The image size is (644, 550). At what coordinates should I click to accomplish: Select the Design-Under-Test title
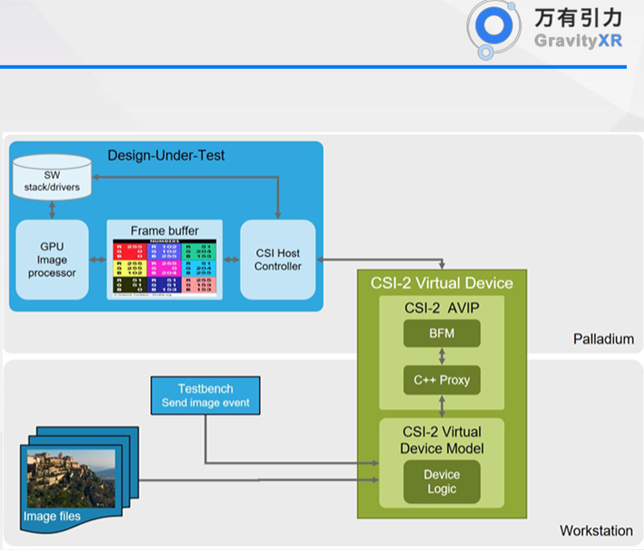tap(167, 155)
